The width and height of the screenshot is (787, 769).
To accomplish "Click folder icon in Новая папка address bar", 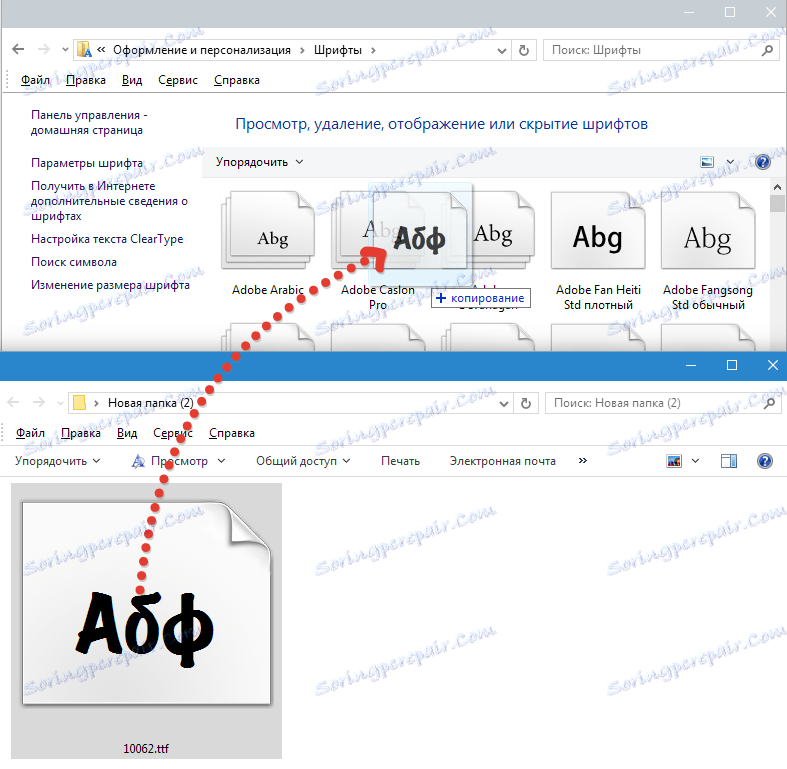I will coord(79,403).
